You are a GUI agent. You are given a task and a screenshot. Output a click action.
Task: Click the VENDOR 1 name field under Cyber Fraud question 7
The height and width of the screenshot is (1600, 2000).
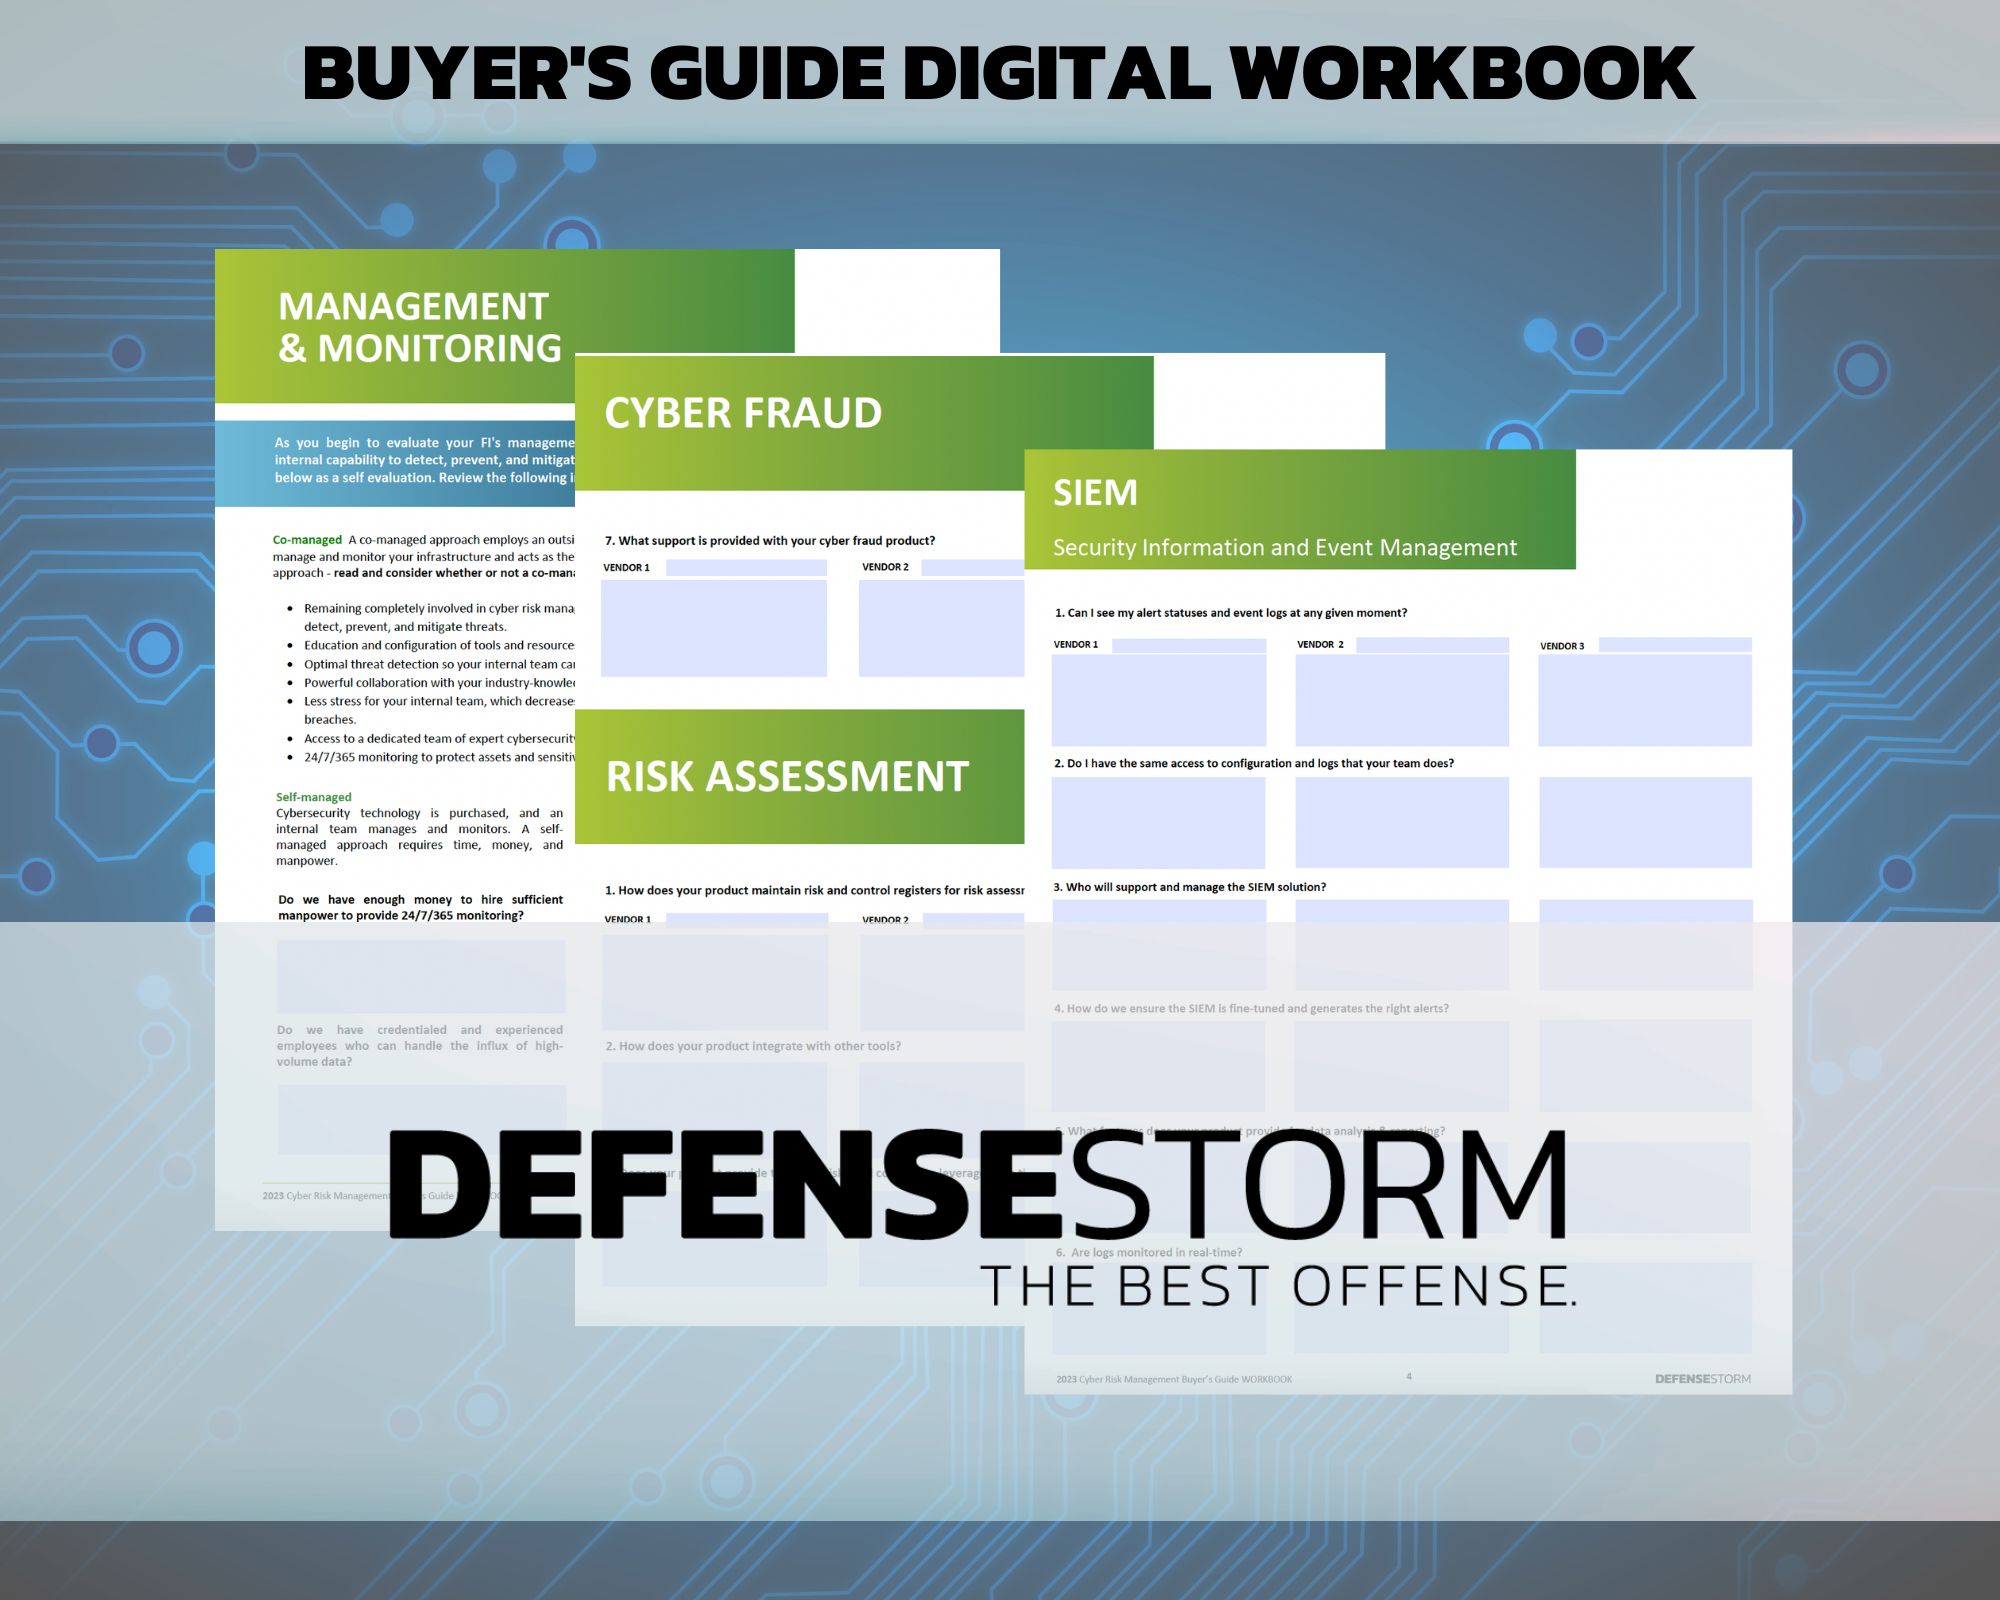pos(746,567)
